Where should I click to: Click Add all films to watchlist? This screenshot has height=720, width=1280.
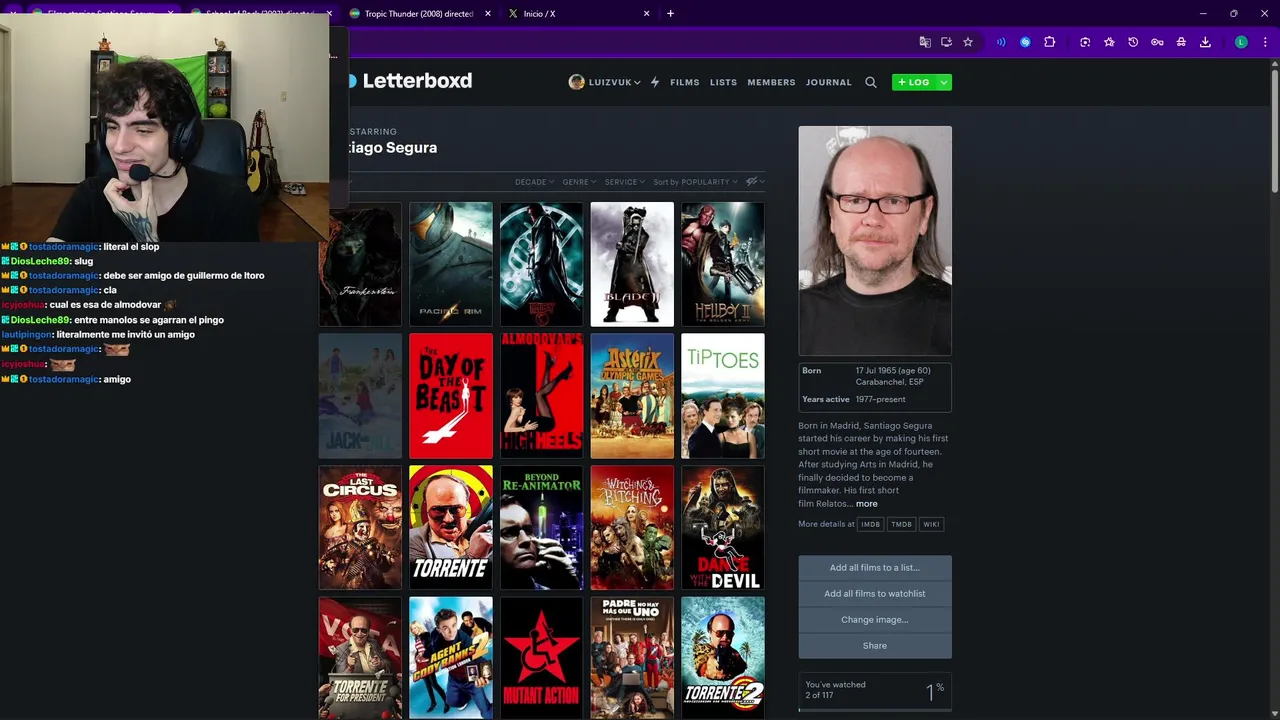tap(875, 594)
